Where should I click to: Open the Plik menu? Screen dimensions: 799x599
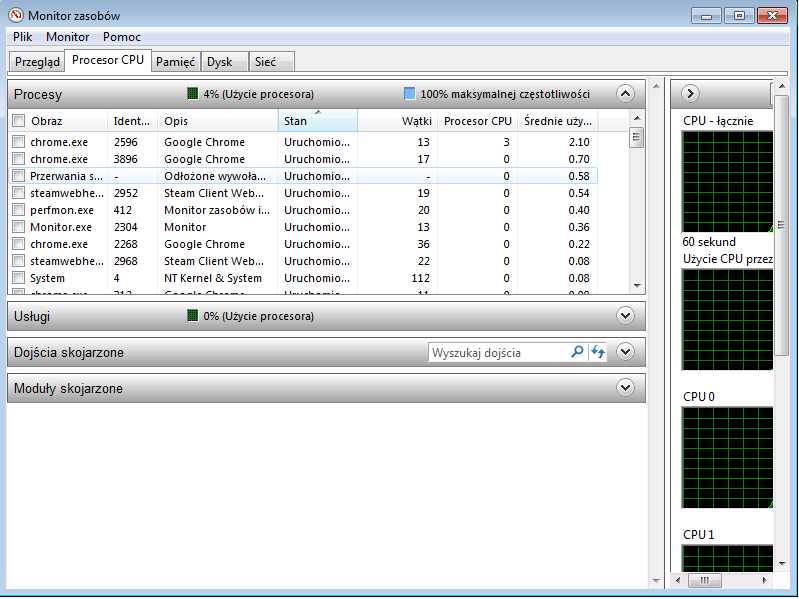[x=22, y=37]
